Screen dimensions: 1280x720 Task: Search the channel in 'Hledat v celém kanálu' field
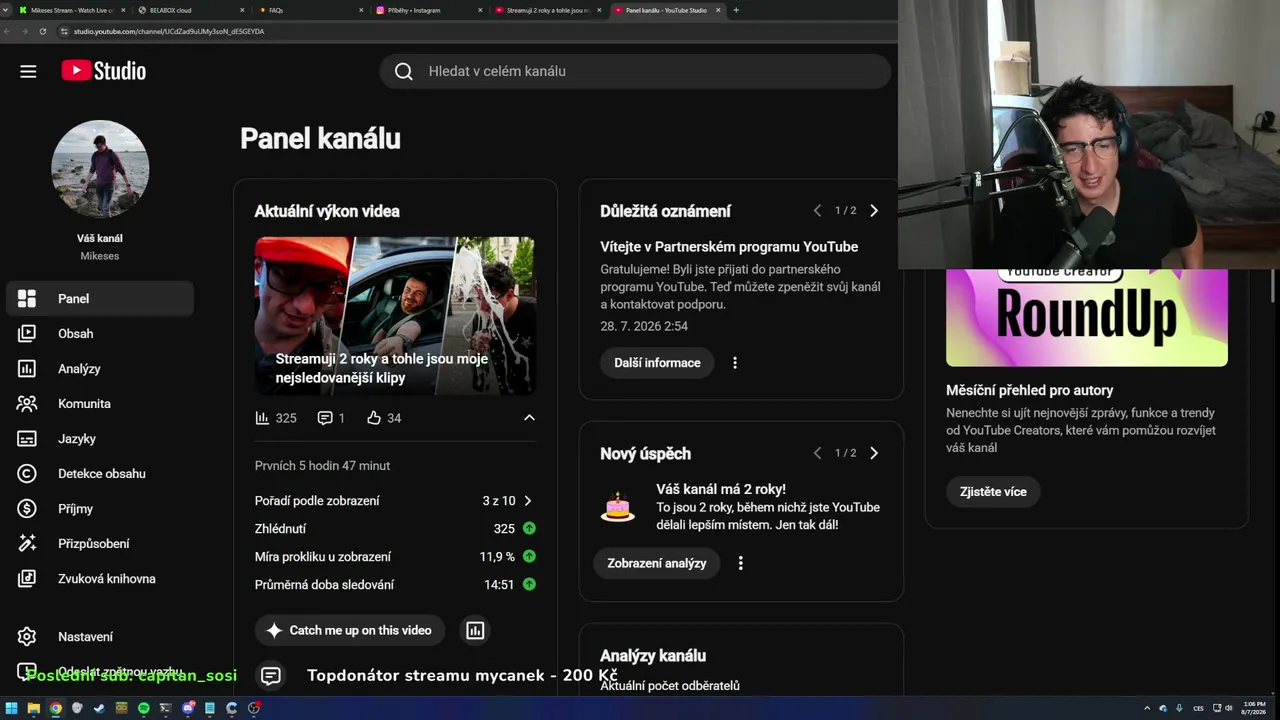click(635, 71)
